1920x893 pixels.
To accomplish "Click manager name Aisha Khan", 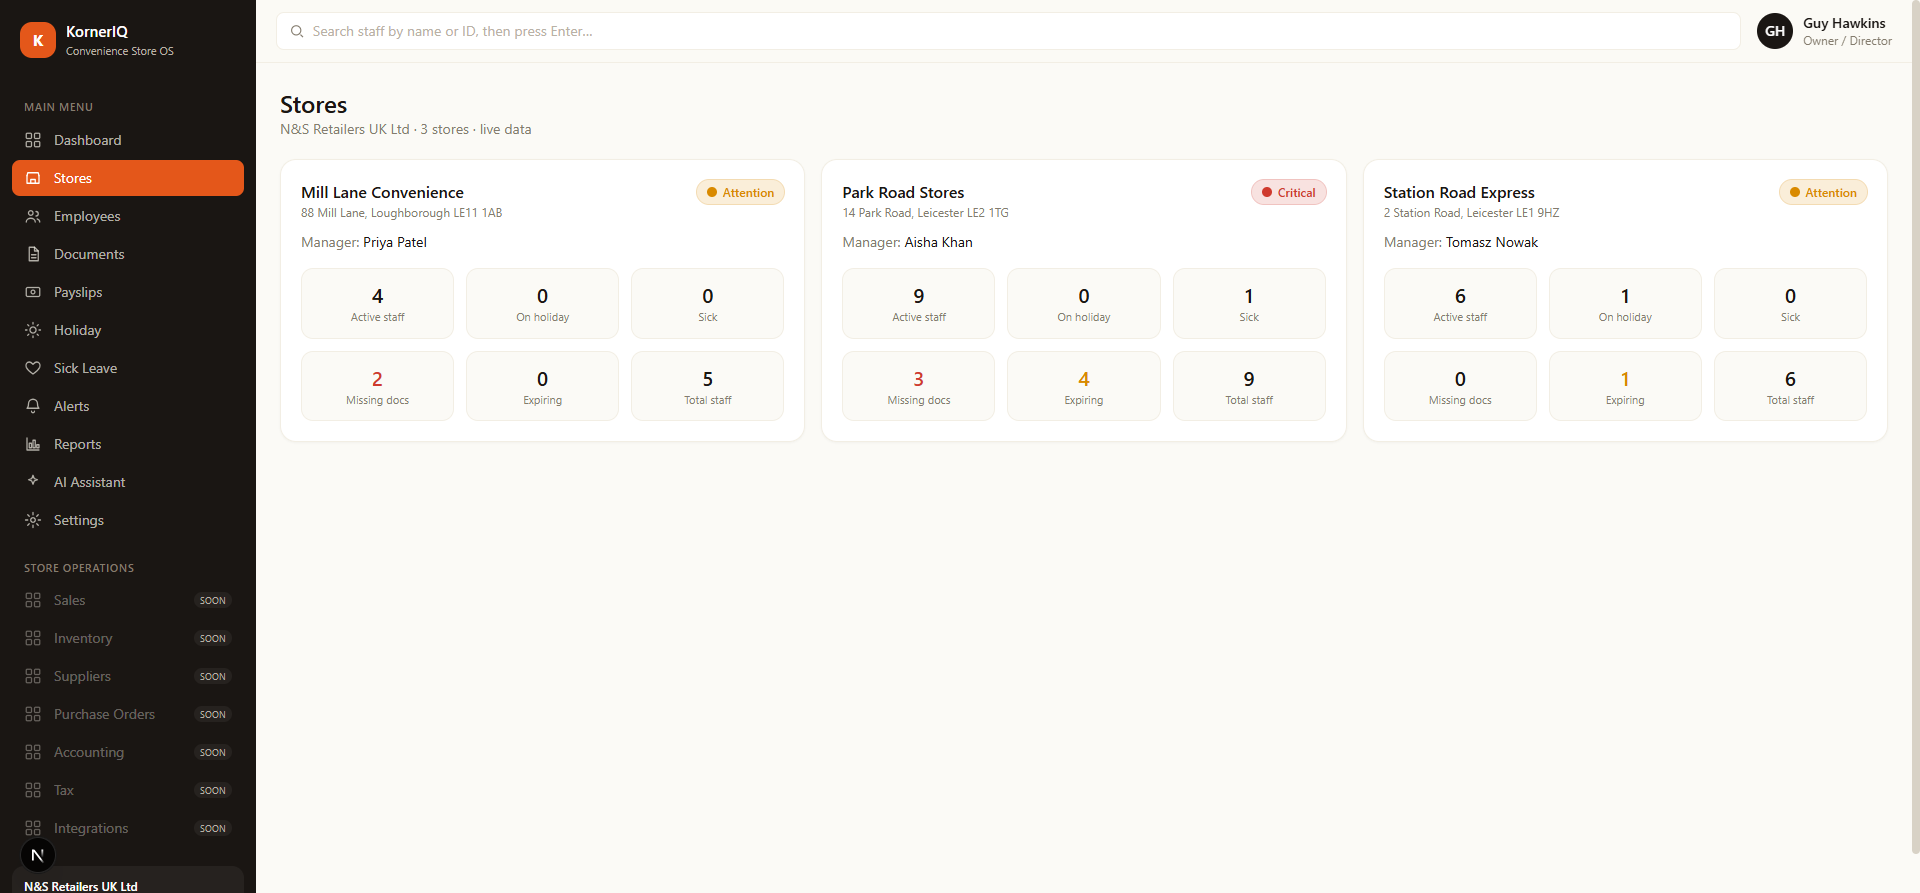I will 938,242.
